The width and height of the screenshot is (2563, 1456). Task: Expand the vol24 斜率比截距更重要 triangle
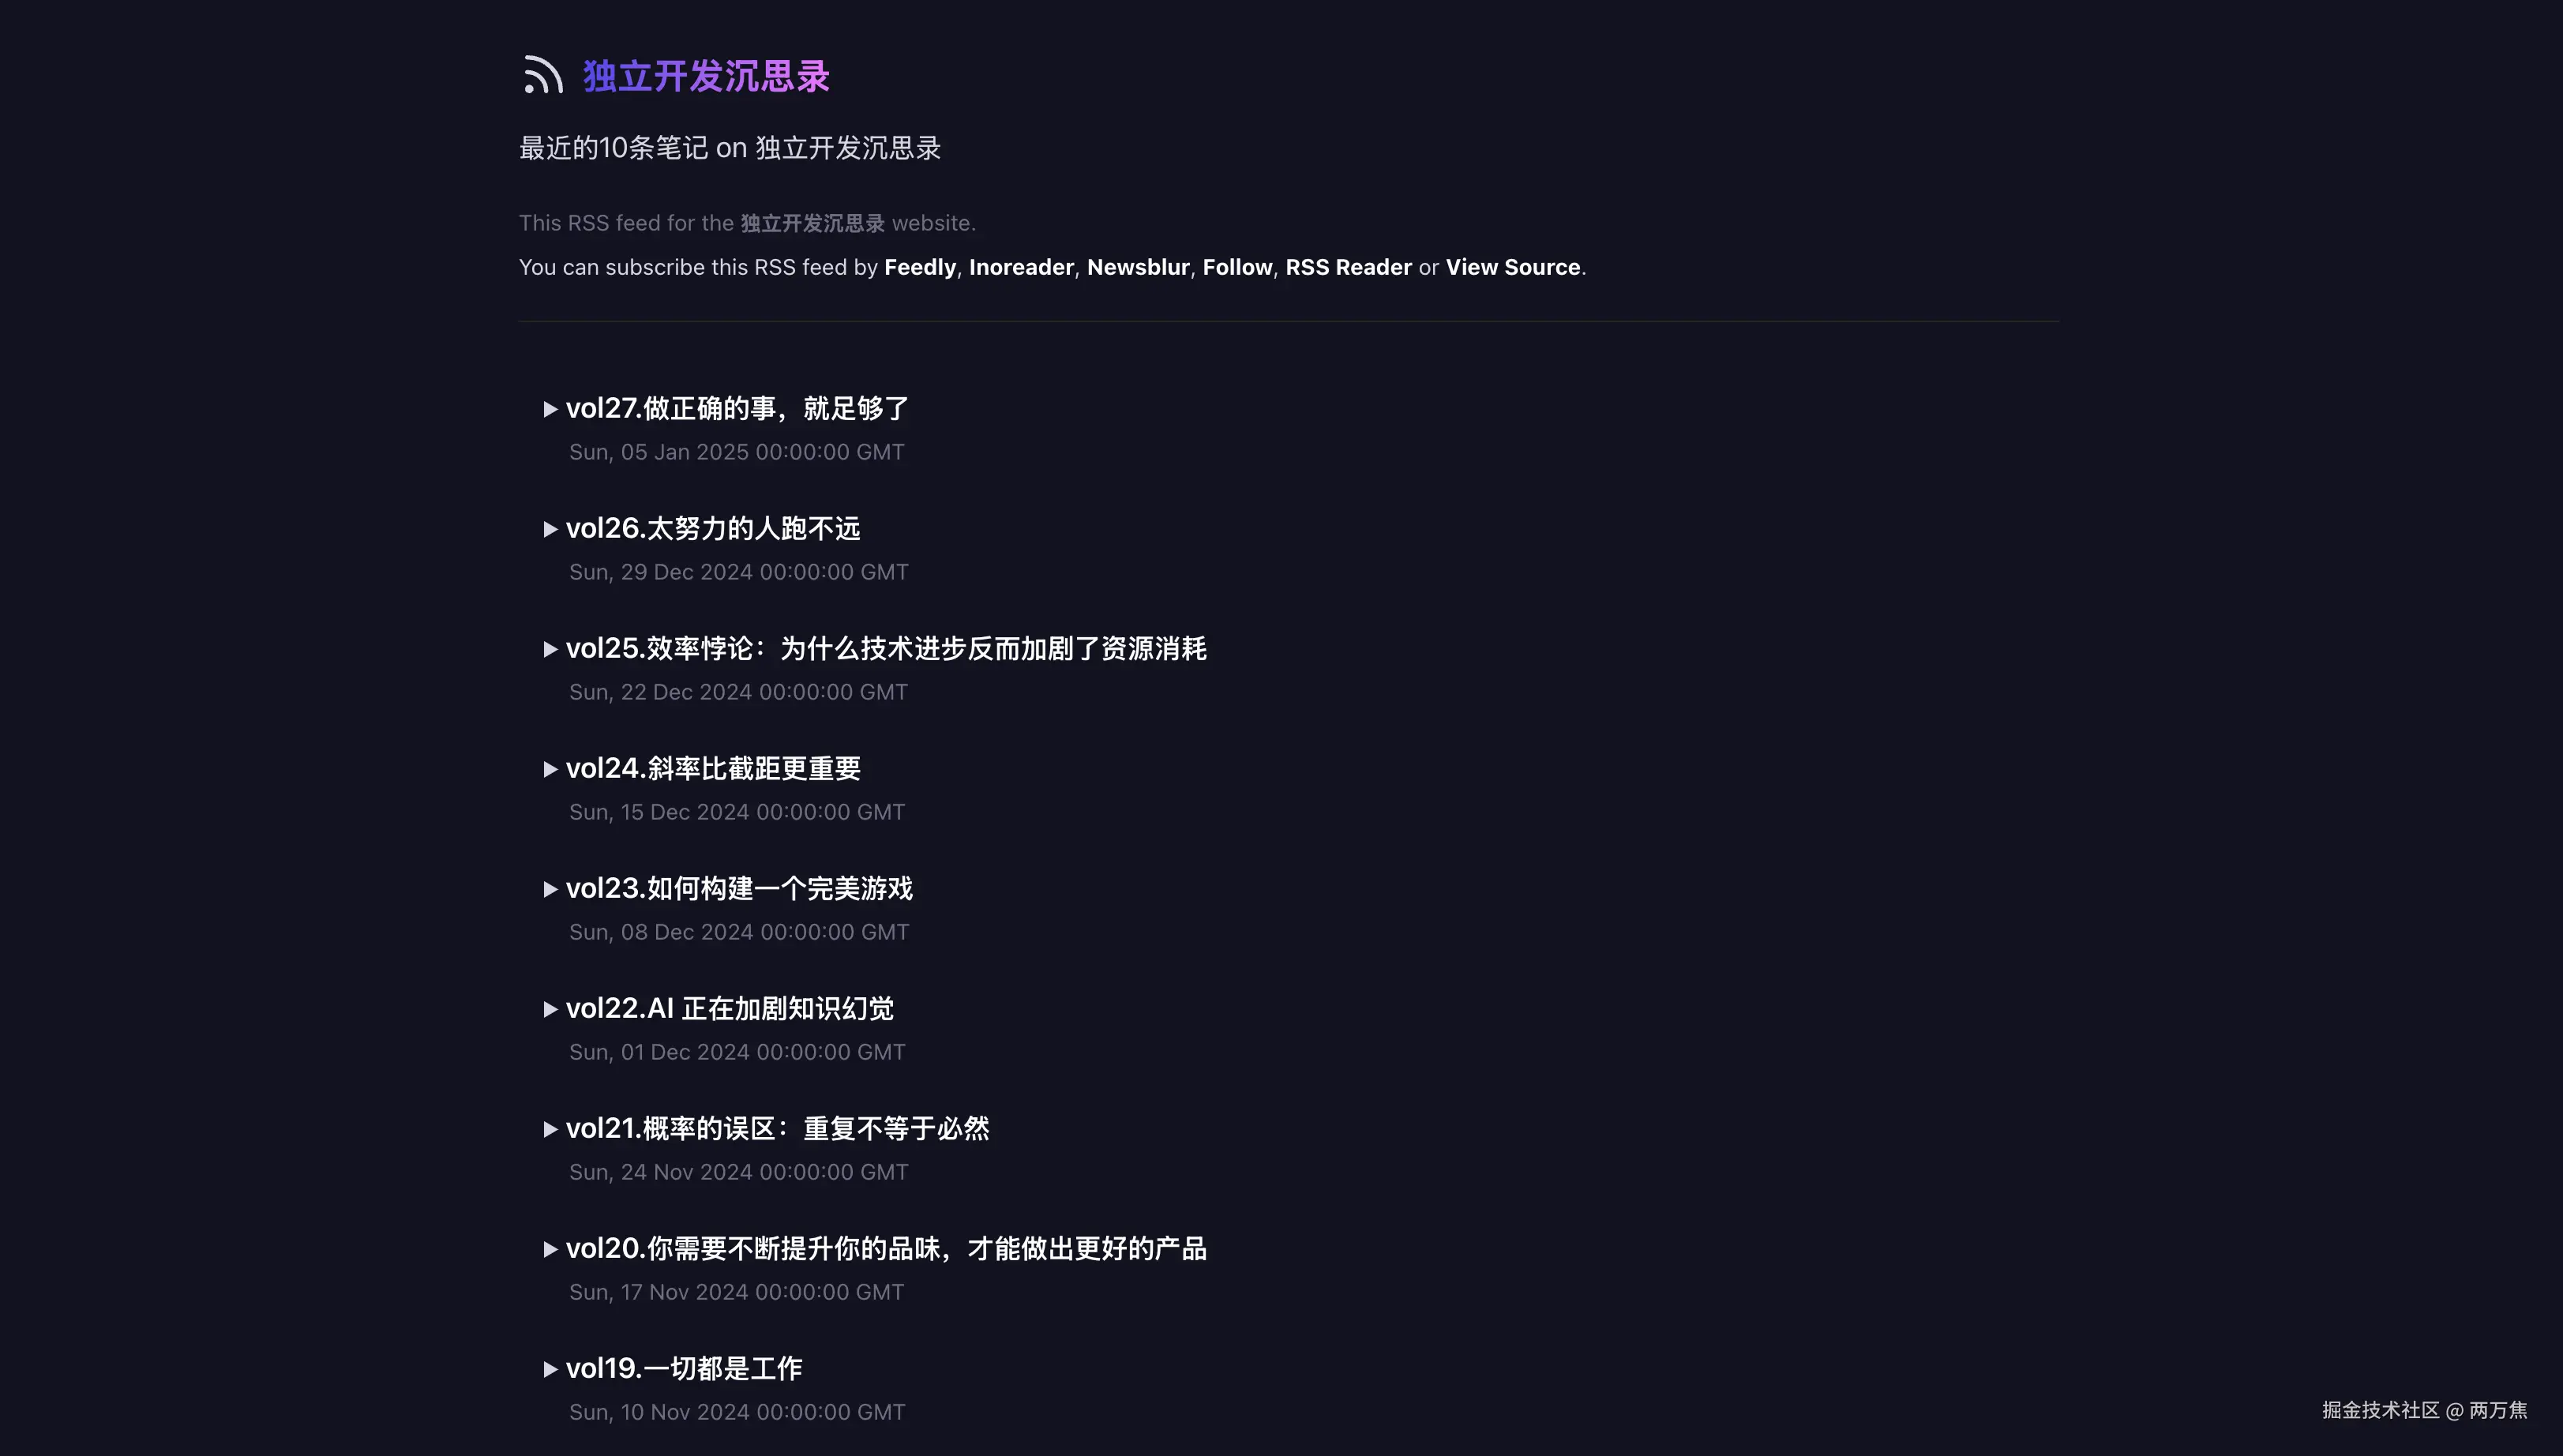pos(550,769)
